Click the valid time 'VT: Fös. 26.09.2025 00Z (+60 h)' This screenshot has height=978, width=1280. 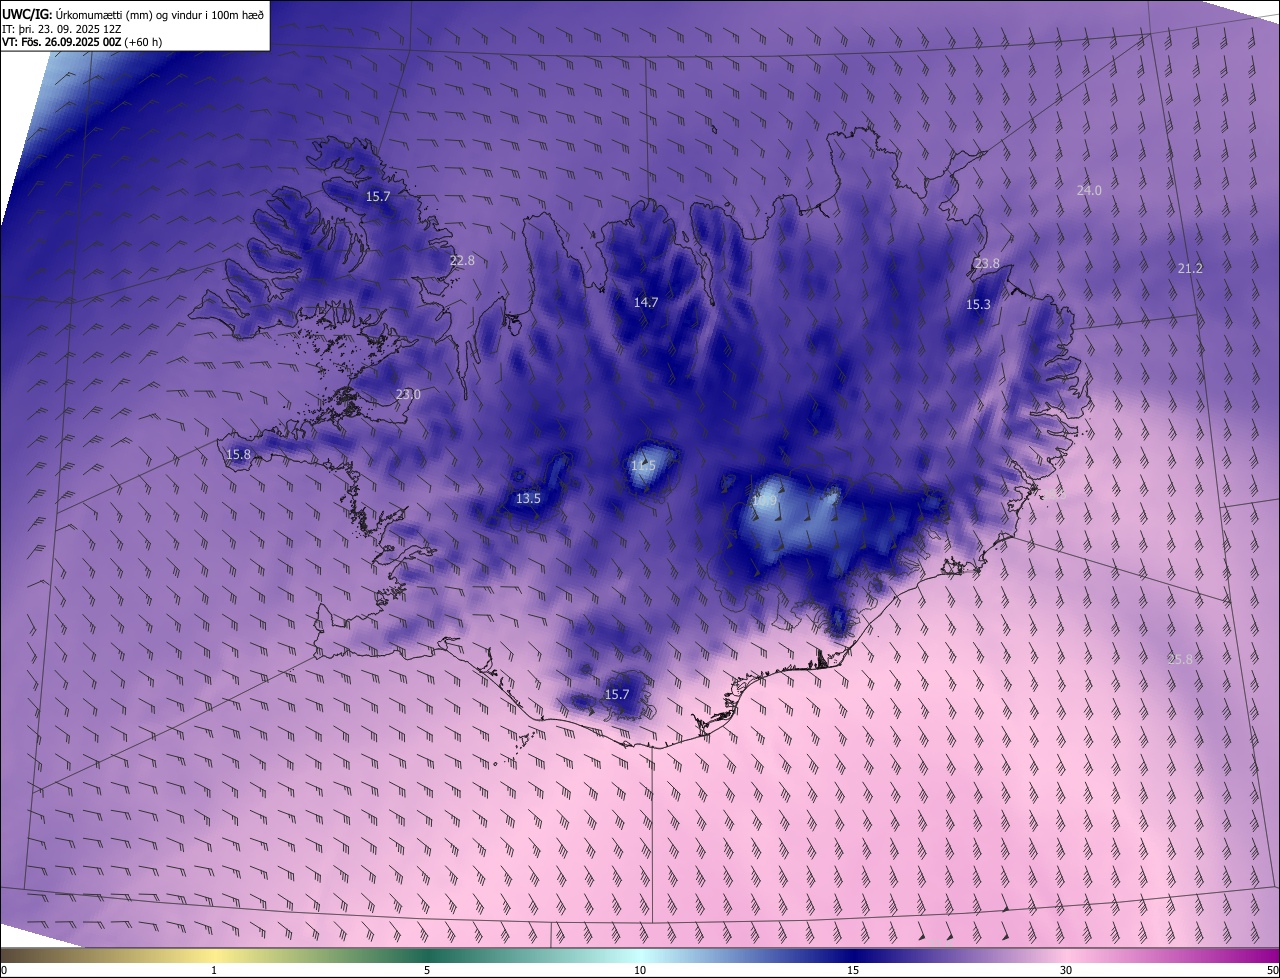82,42
